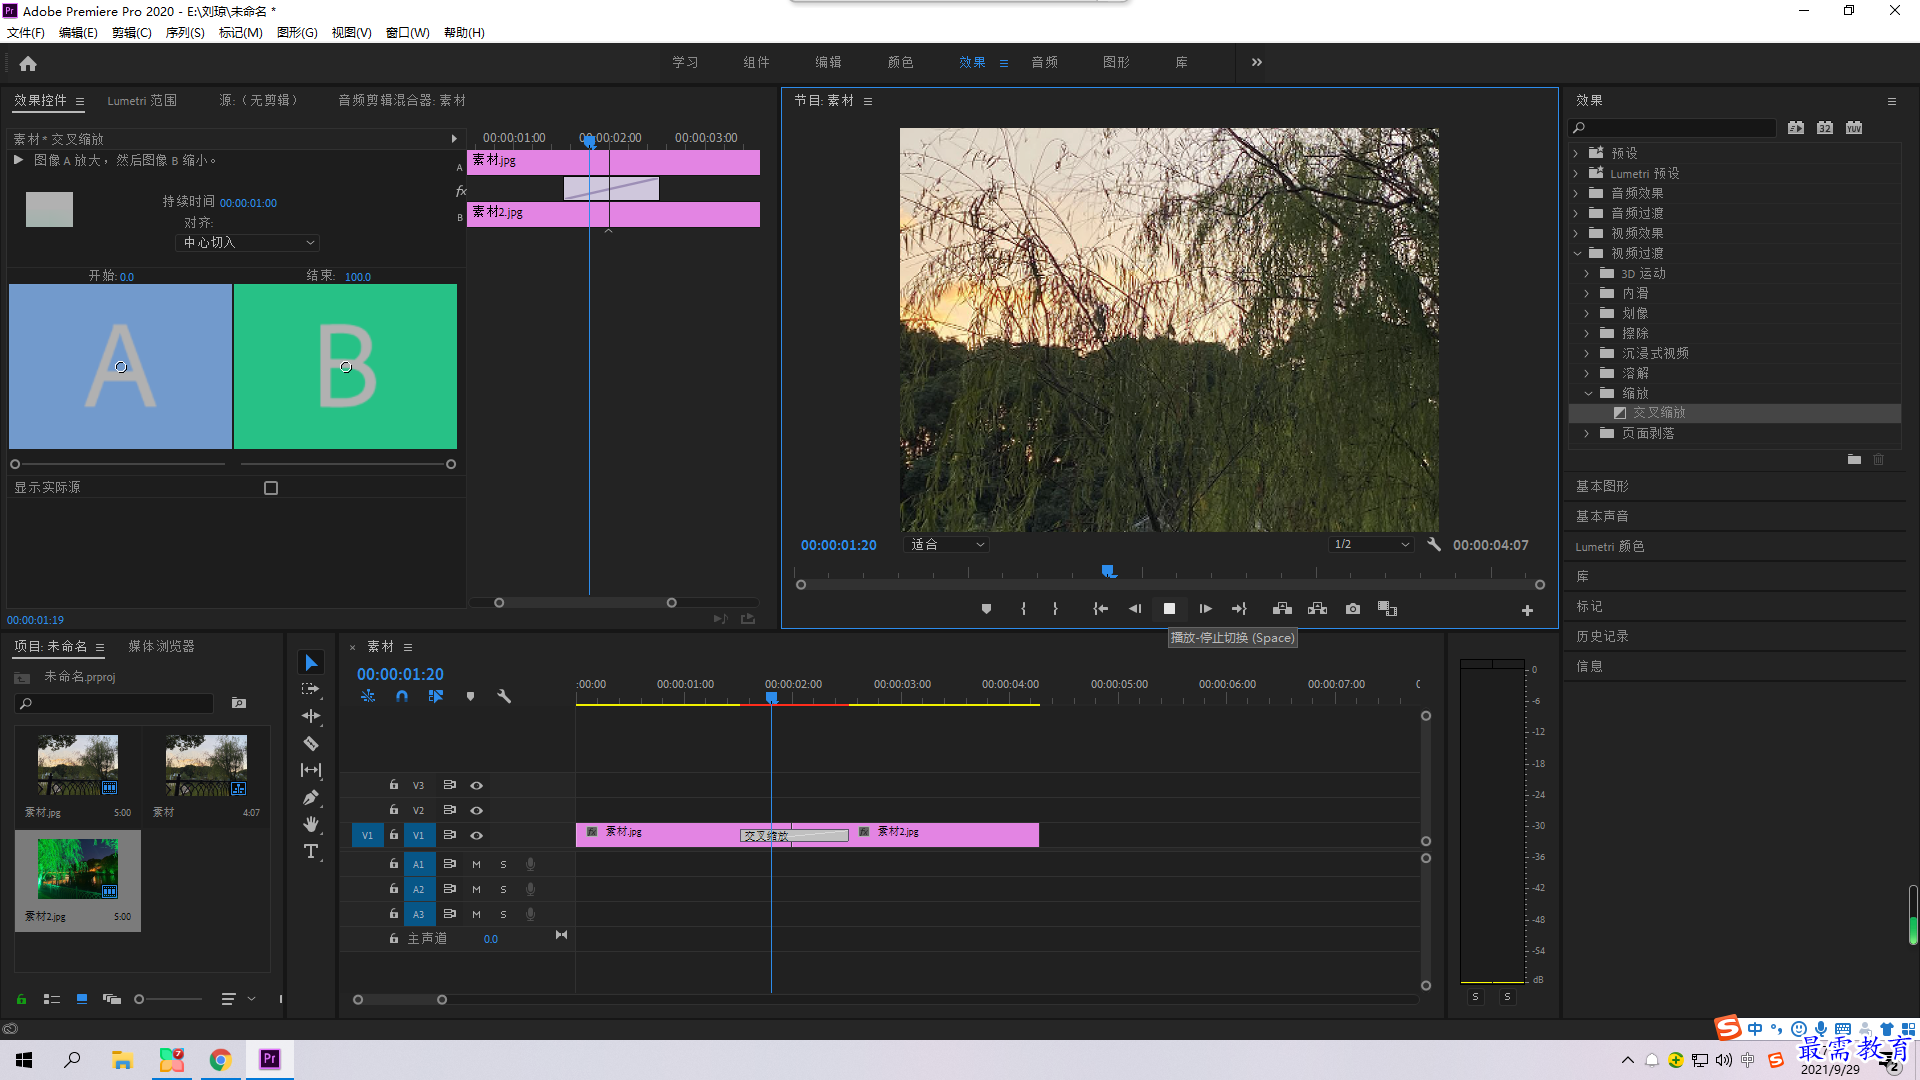Expand the Audio Effects folder

coord(1576,194)
